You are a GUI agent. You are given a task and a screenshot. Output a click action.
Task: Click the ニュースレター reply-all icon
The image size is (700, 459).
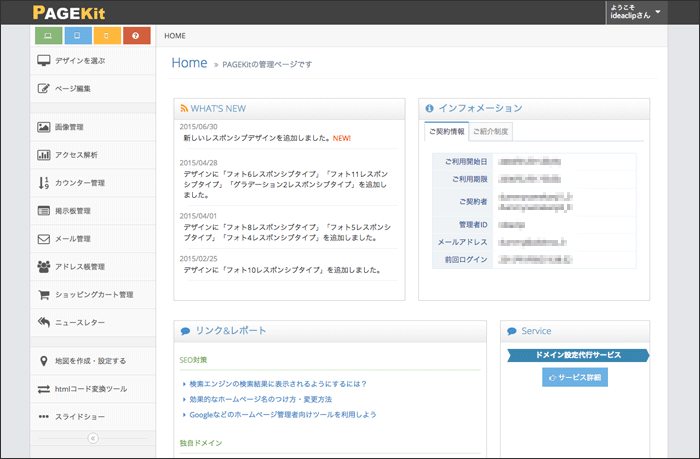pos(43,322)
